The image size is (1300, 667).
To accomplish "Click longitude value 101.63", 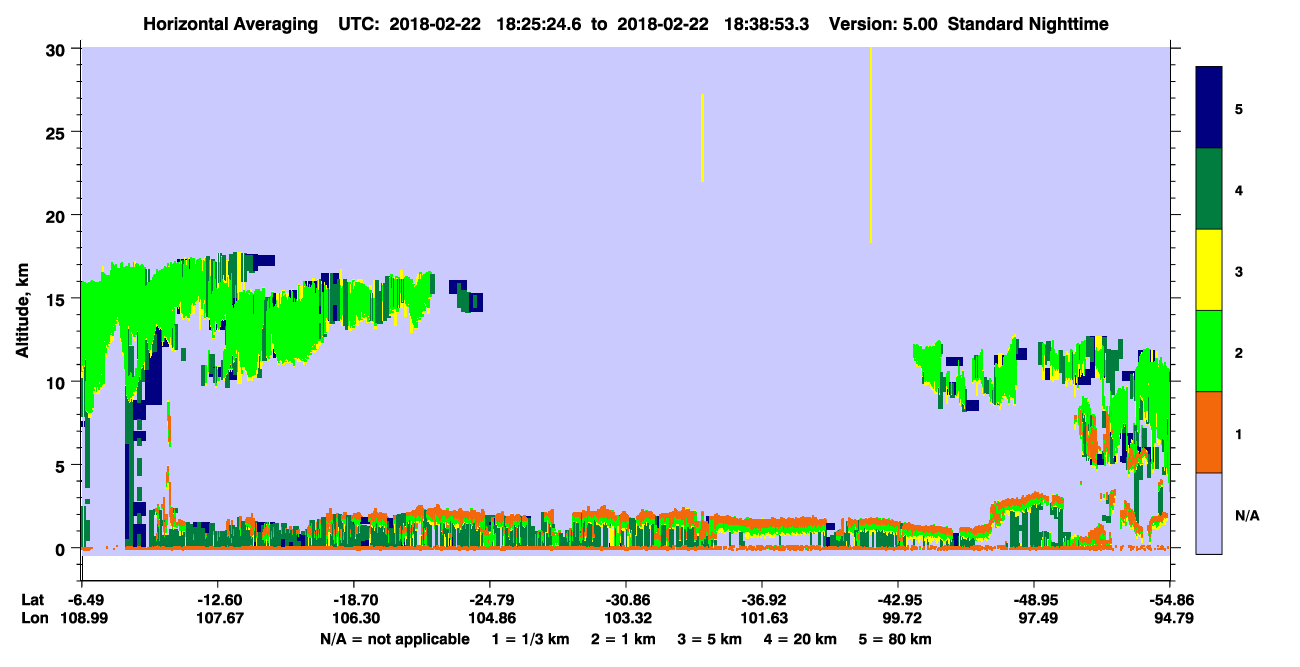I will [762, 618].
